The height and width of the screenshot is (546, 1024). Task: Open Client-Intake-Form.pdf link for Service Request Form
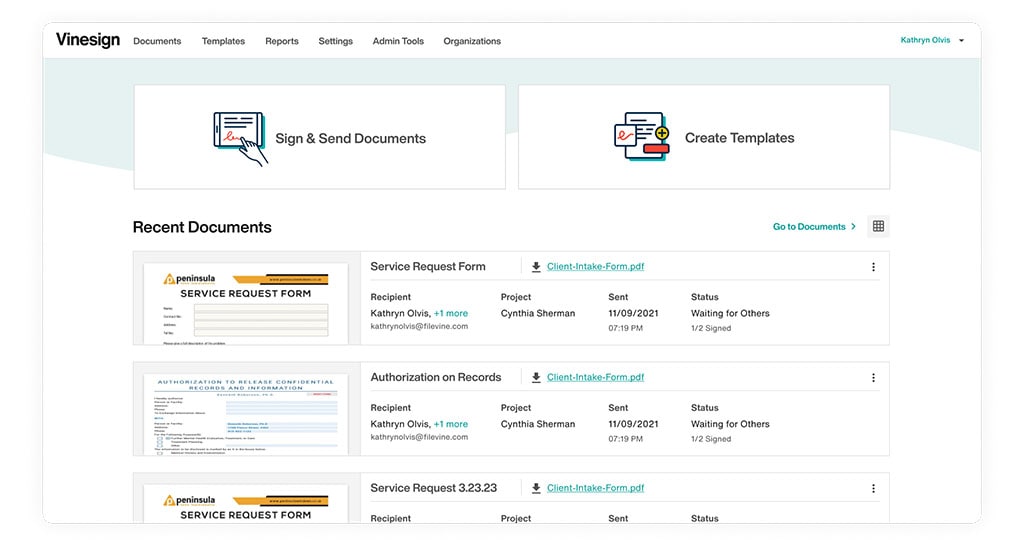click(595, 267)
